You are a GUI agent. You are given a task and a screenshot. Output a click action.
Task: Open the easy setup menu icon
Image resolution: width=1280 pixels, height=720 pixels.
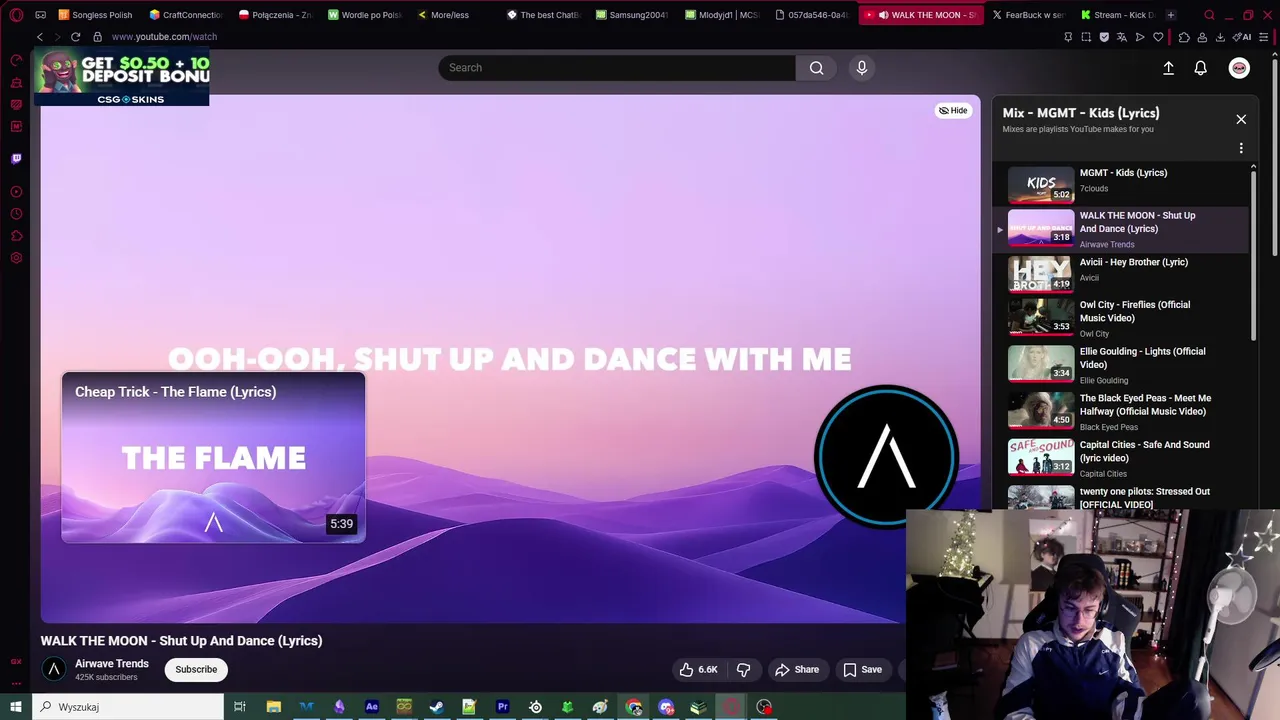pos(1263,37)
